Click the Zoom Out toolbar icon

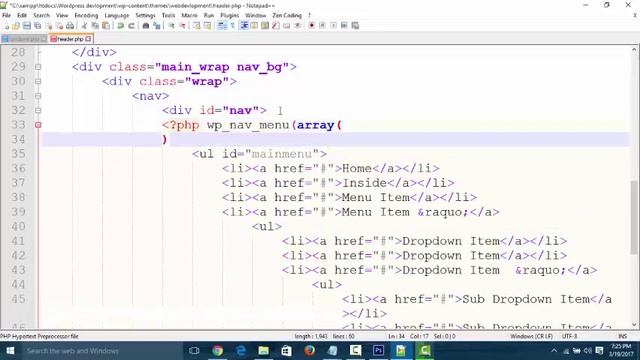click(x=182, y=26)
